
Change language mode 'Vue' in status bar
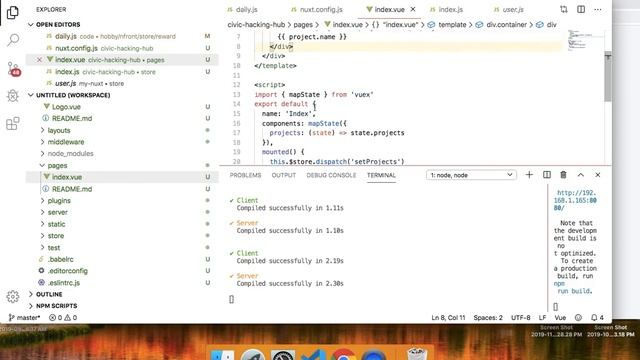[x=560, y=317]
